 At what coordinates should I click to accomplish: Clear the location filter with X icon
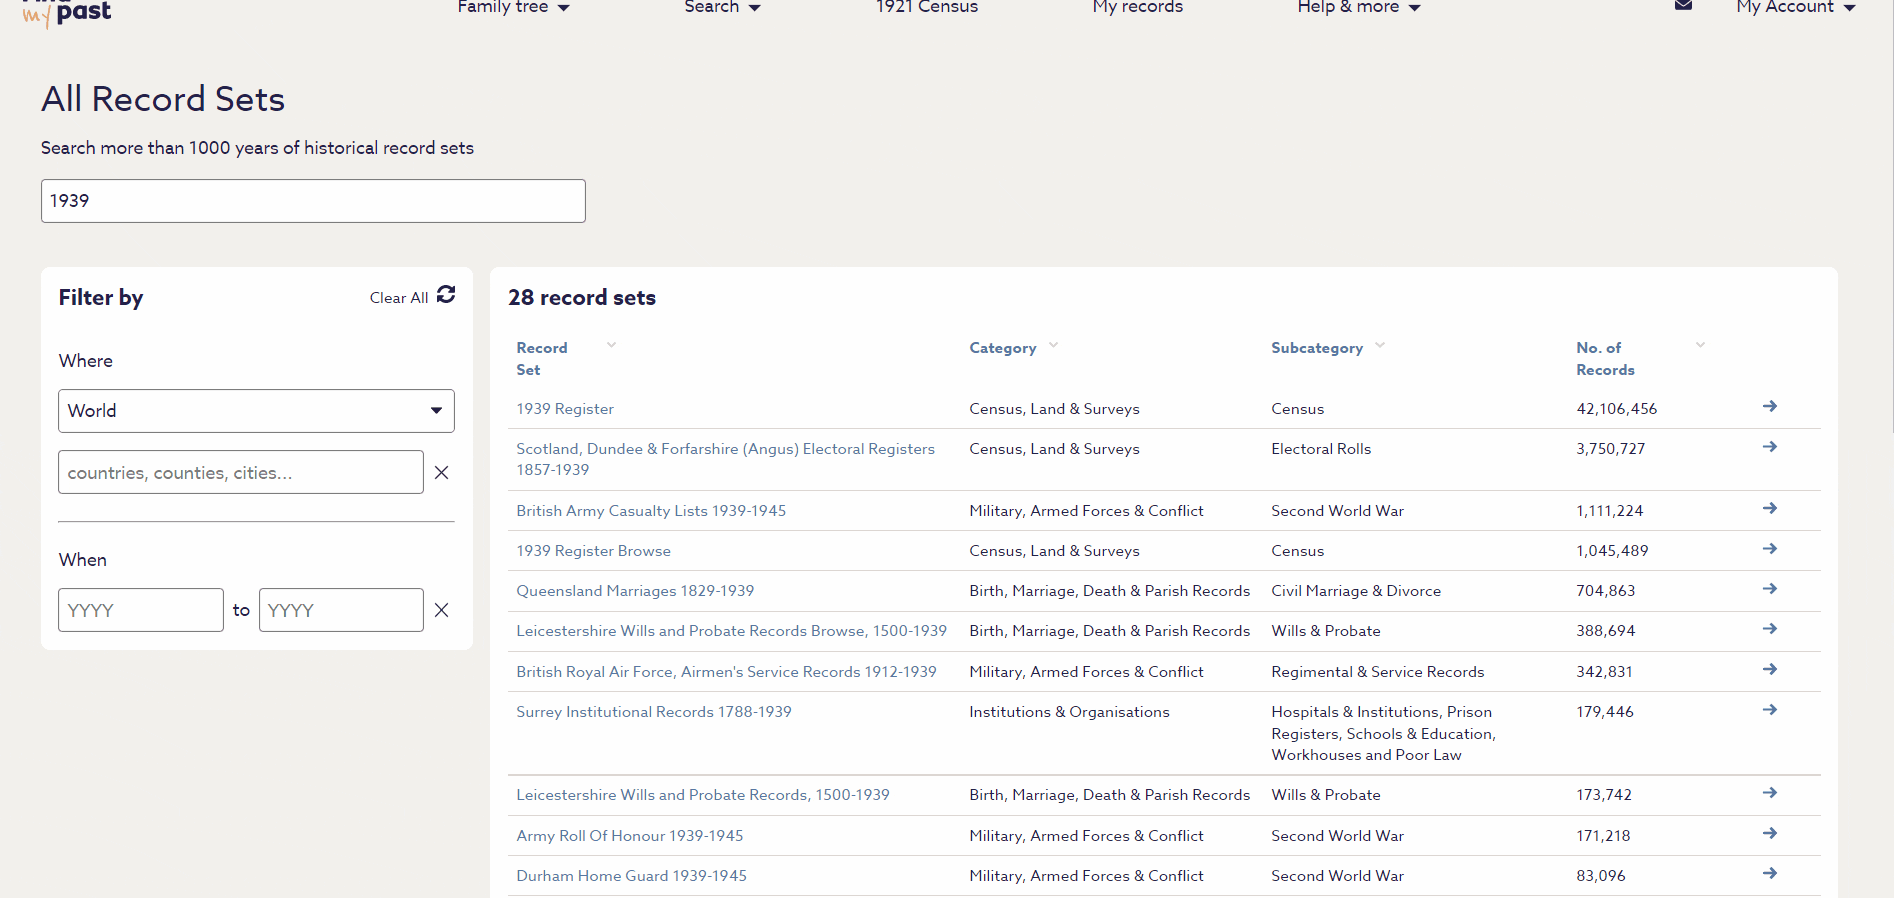point(441,472)
